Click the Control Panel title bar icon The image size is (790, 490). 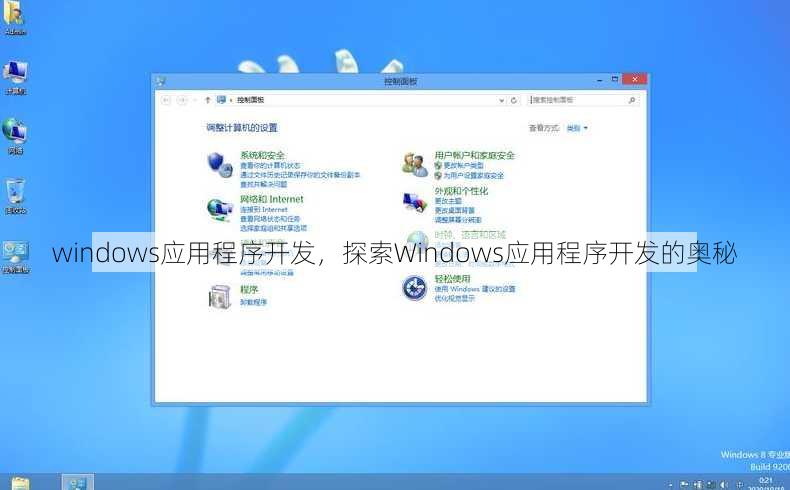pos(161,81)
